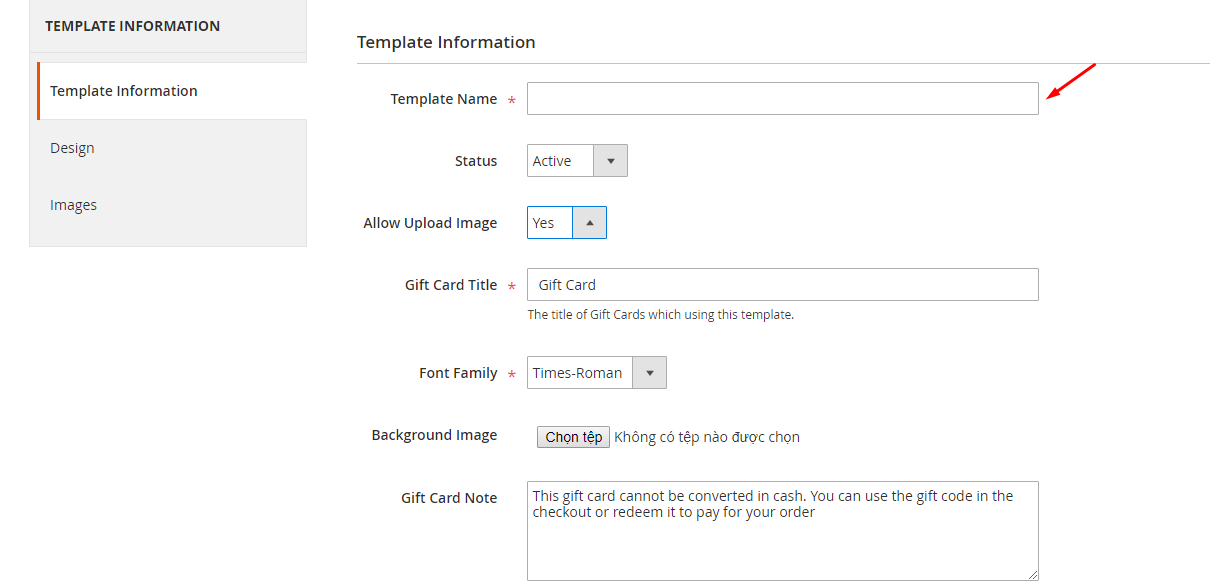
Task: Click the Gift Card Note resize grip
Action: (x=1032, y=574)
